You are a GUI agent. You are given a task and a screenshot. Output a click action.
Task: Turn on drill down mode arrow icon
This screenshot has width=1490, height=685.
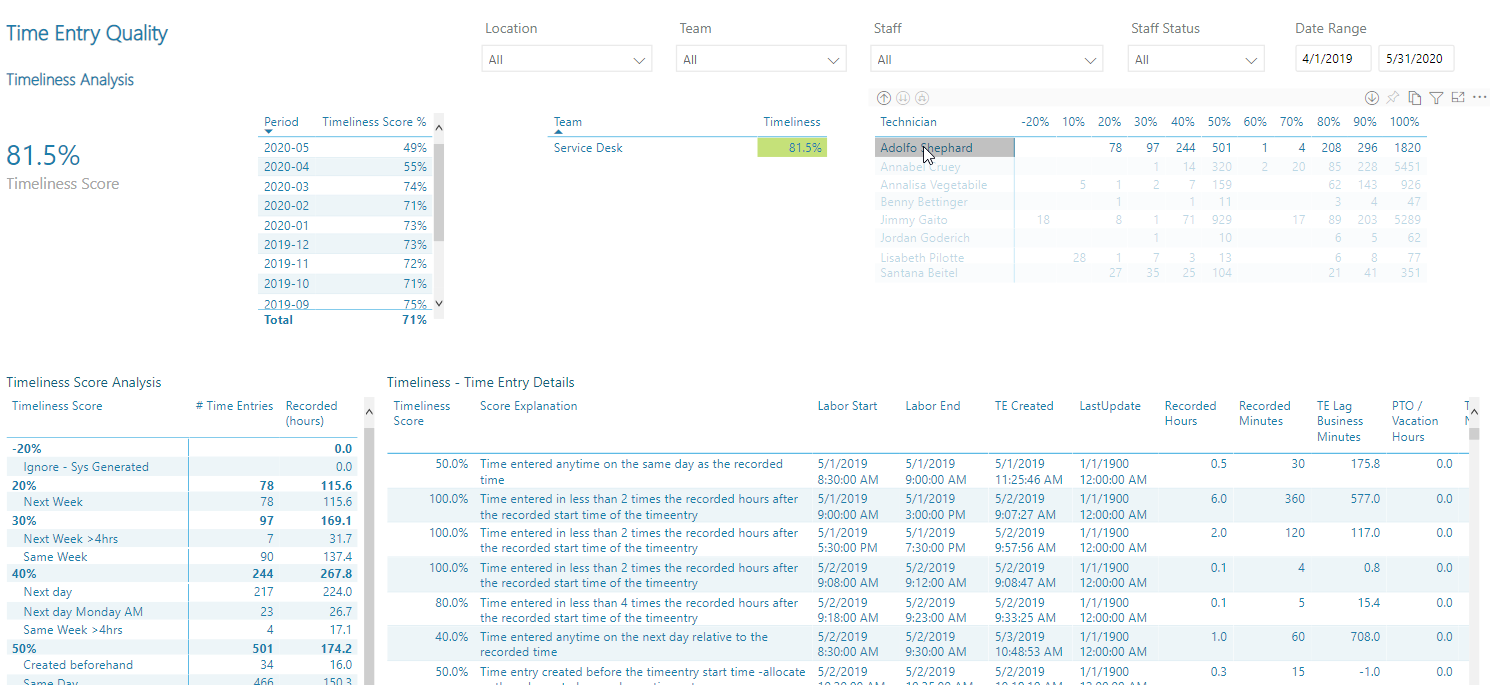point(1372,98)
